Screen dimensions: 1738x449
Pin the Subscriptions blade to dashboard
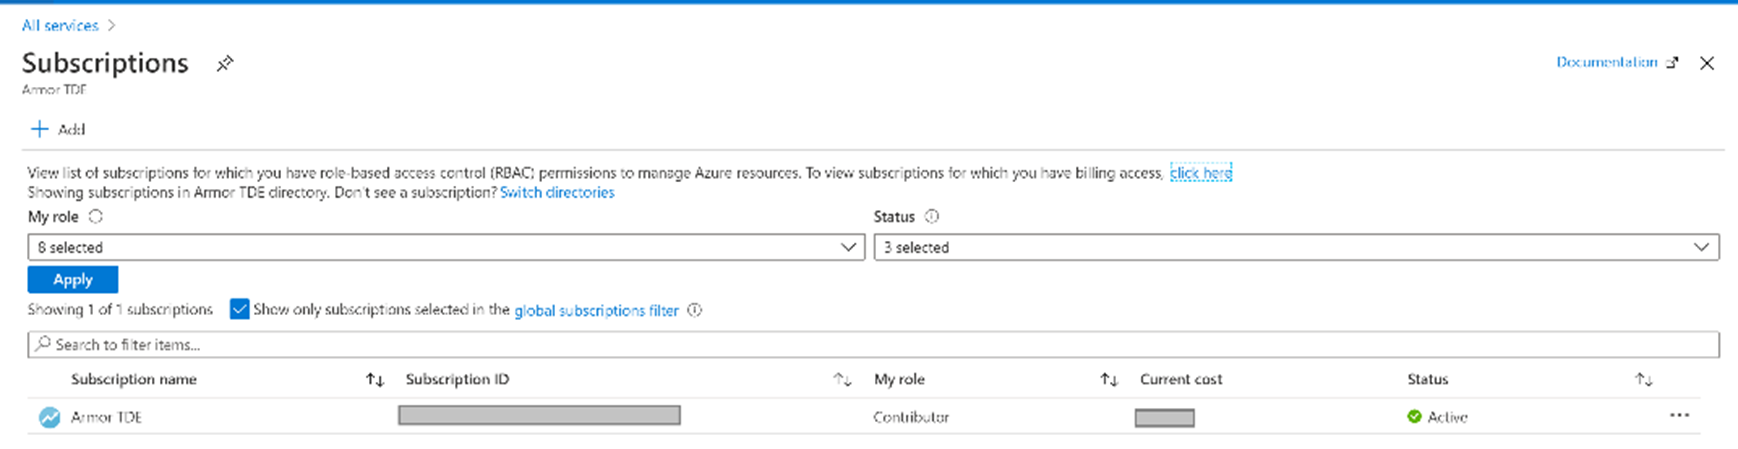pos(225,64)
